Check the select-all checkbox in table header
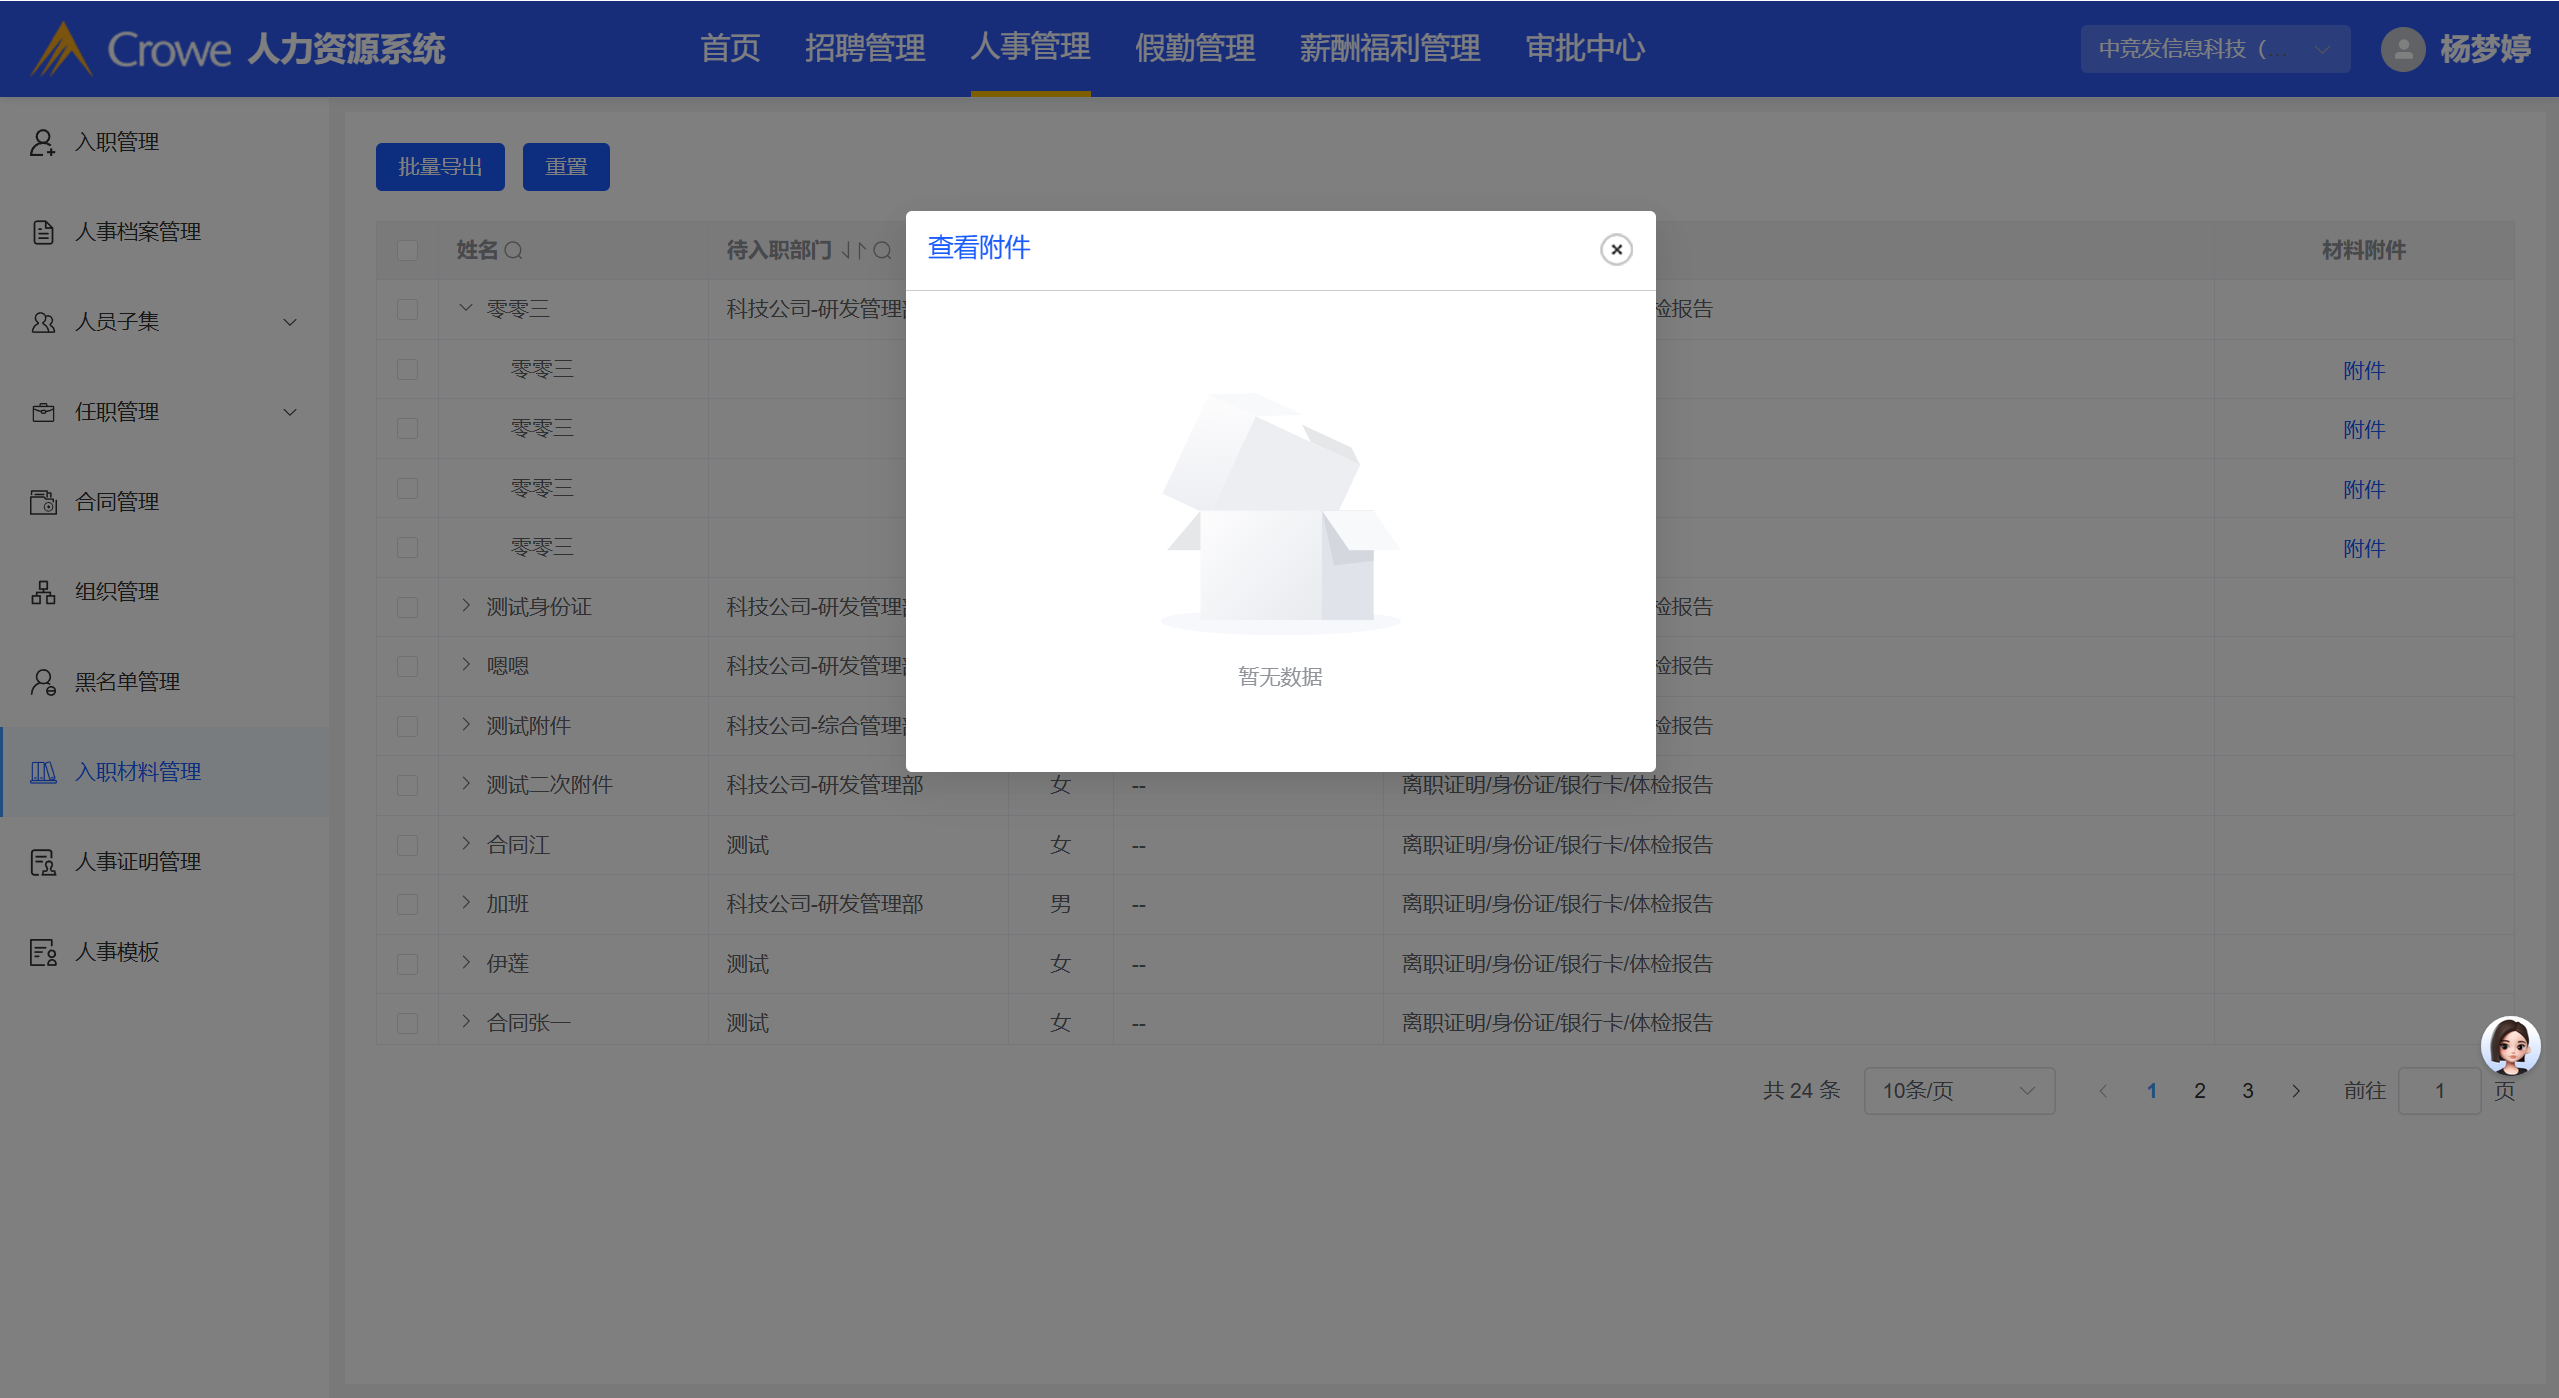The width and height of the screenshot is (2559, 1398). 407,250
